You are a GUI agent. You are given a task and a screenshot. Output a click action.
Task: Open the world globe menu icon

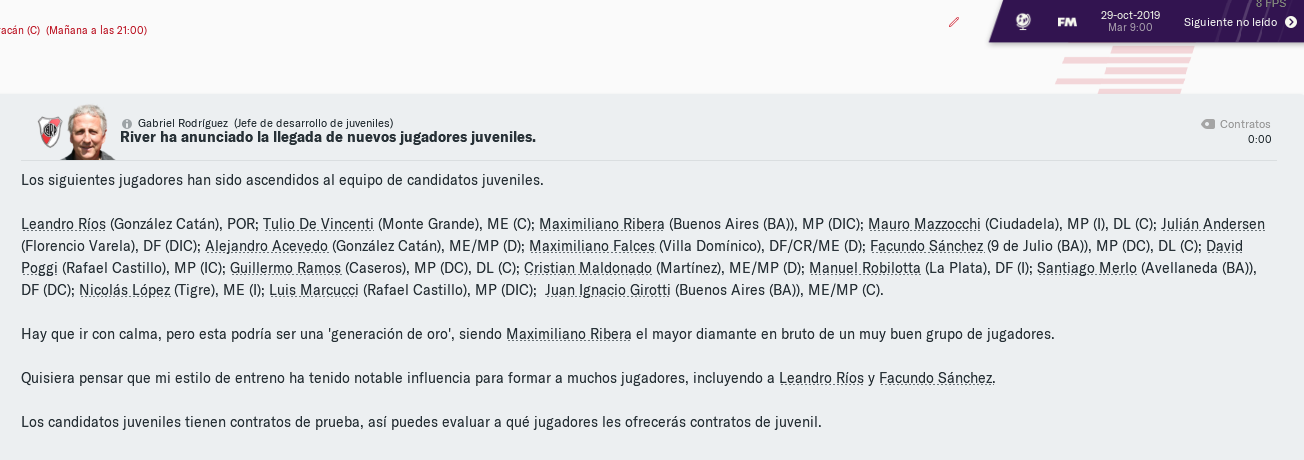1023,21
